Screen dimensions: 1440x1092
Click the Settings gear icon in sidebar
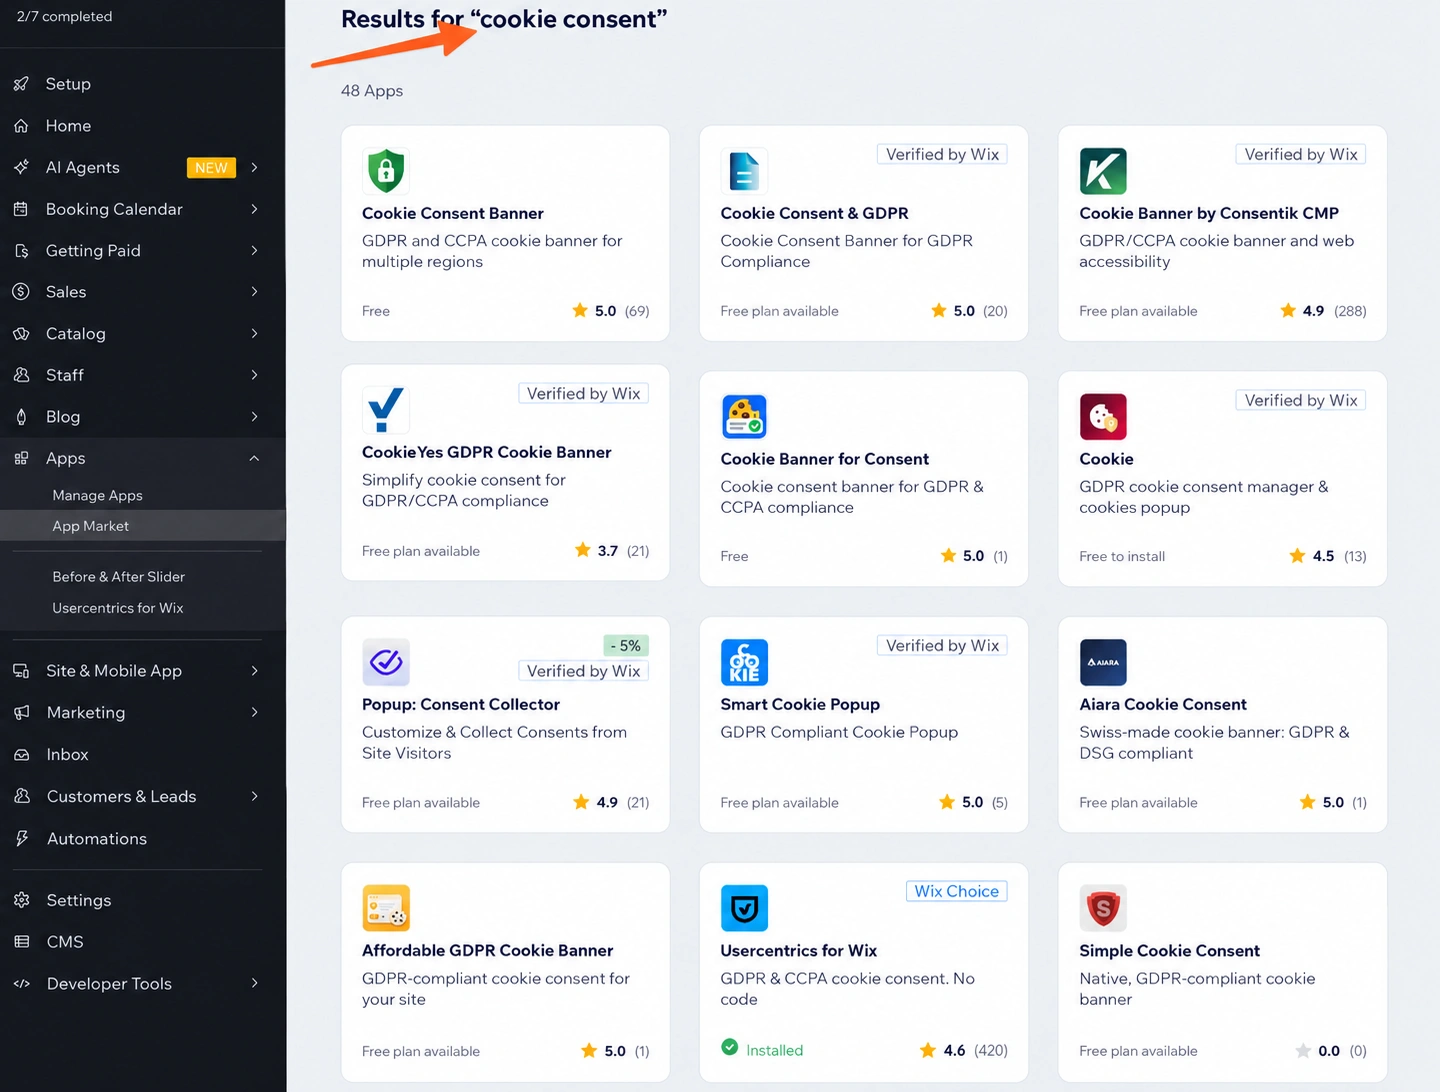pos(21,900)
